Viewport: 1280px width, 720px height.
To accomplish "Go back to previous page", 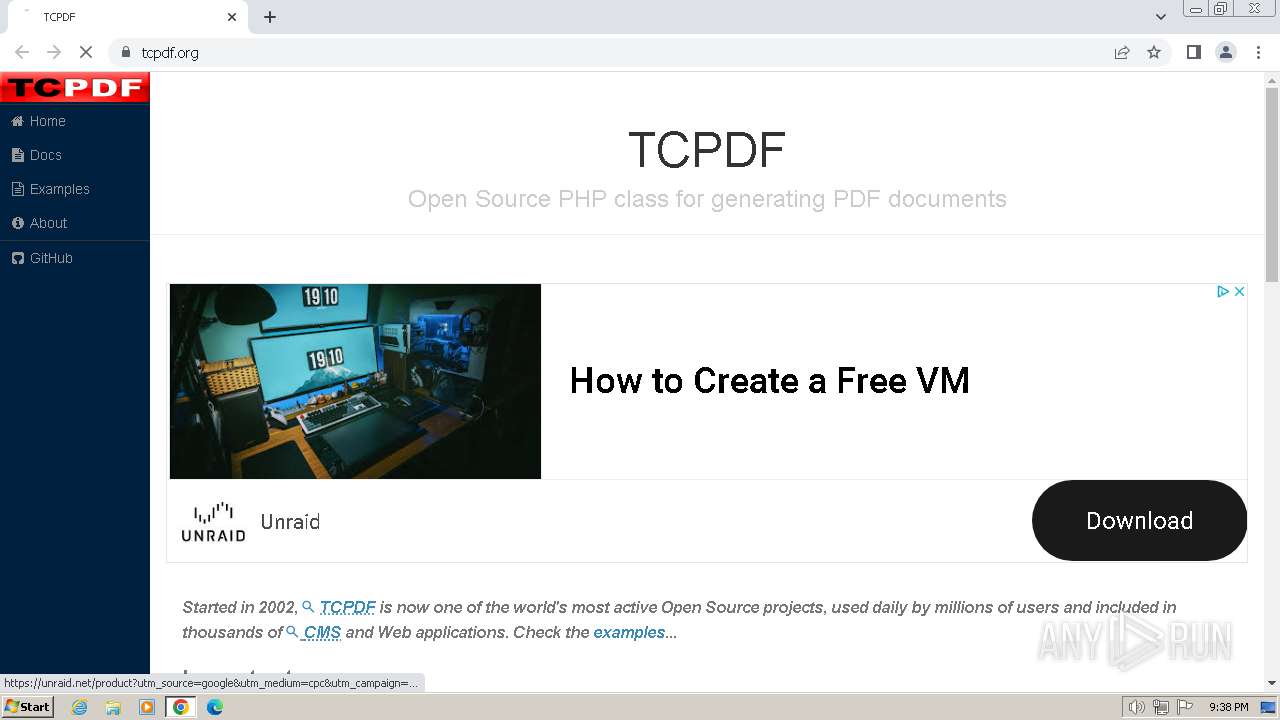I will [x=22, y=52].
